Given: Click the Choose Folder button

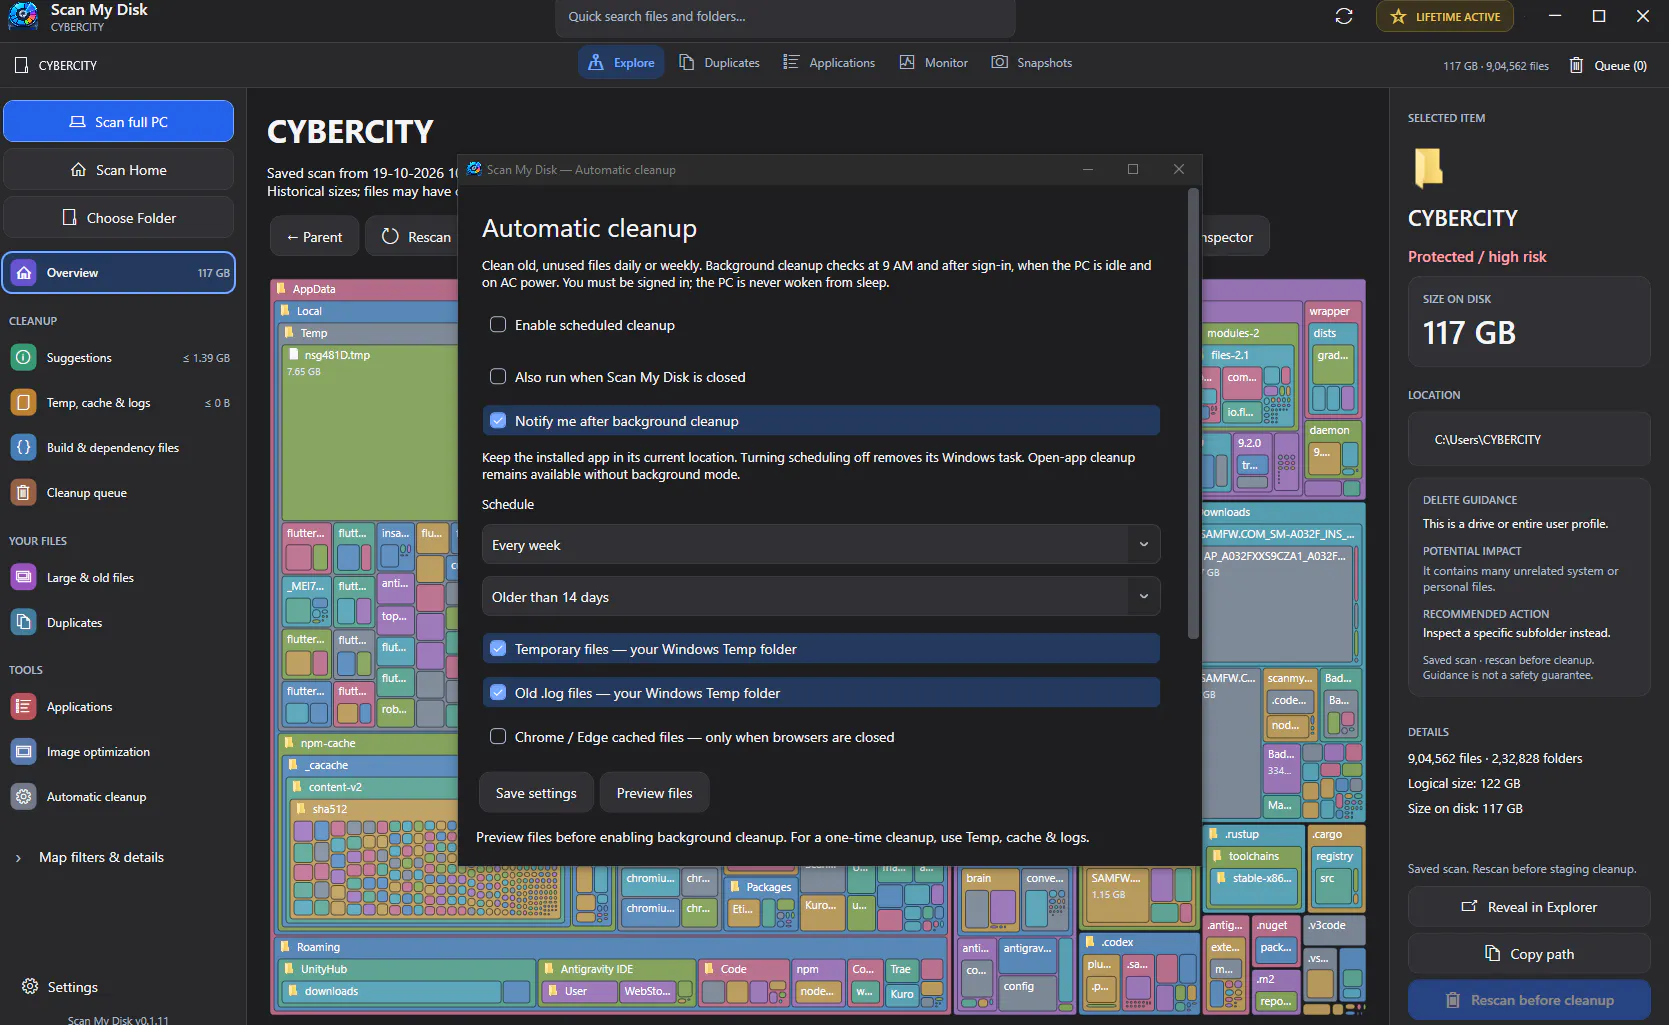Looking at the screenshot, I should 119,218.
